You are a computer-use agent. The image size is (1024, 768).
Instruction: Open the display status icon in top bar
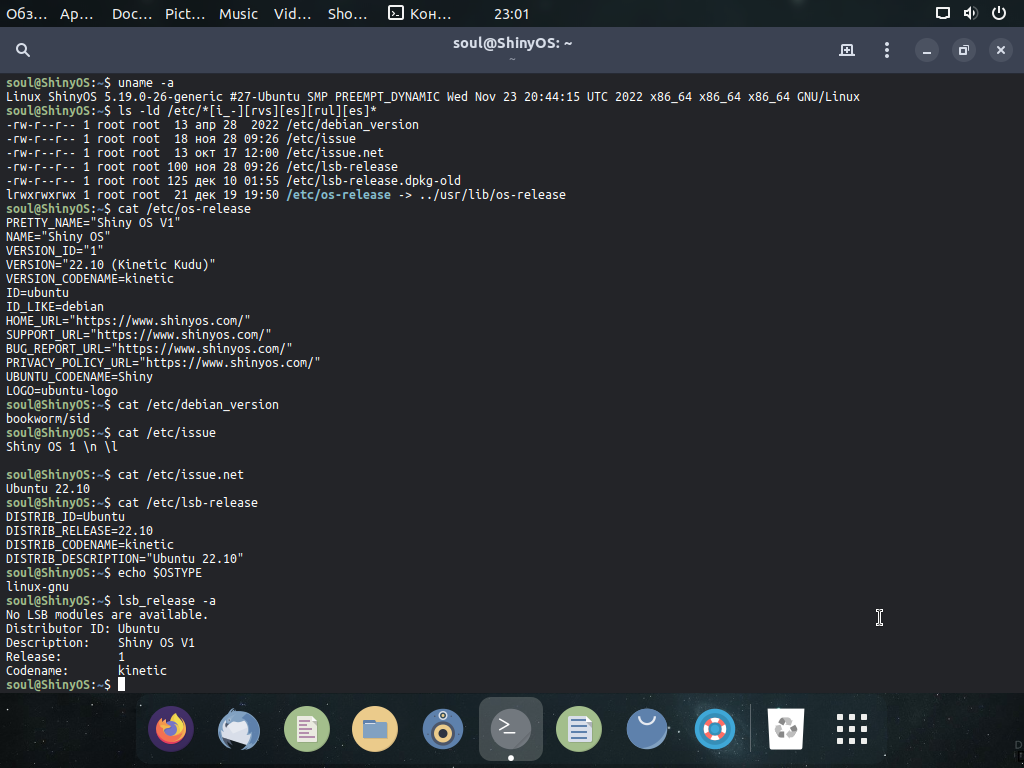[942, 13]
